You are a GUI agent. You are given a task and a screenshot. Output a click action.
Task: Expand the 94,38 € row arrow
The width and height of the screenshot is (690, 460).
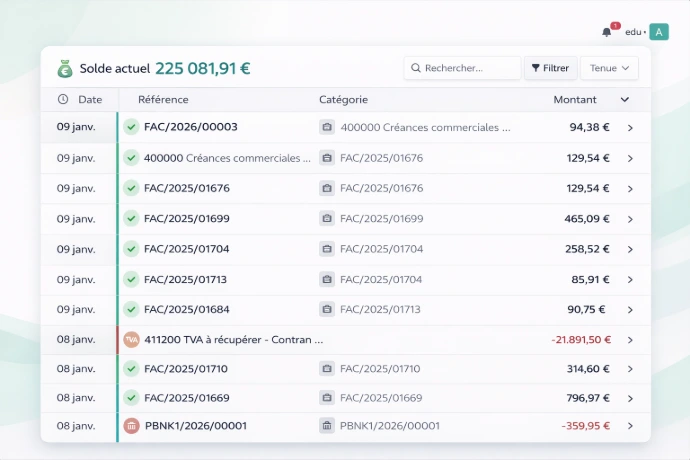click(630, 128)
